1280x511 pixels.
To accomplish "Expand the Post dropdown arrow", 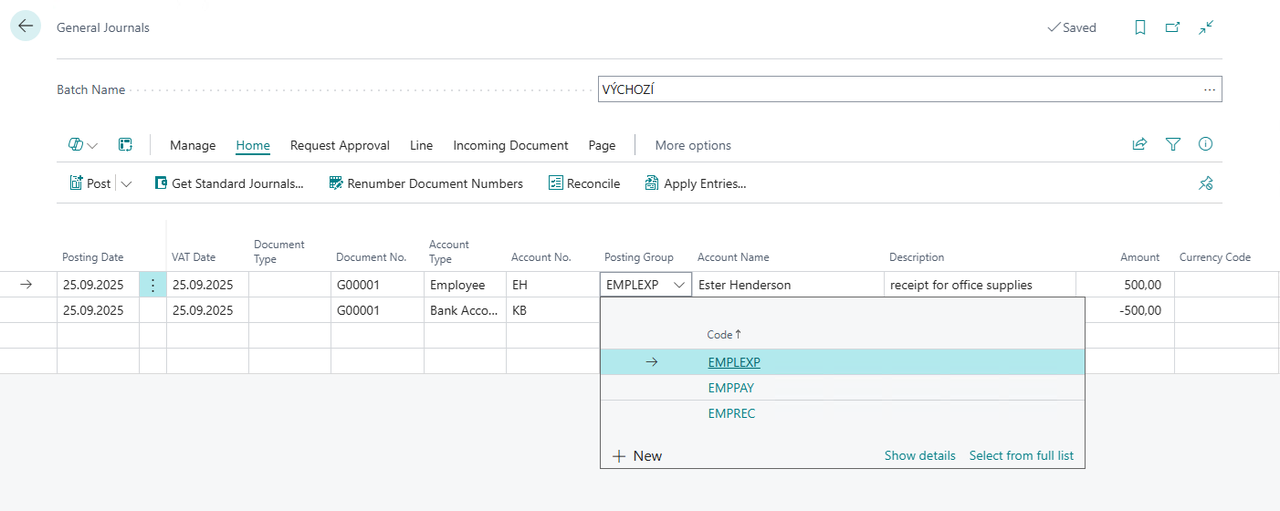I will [126, 184].
